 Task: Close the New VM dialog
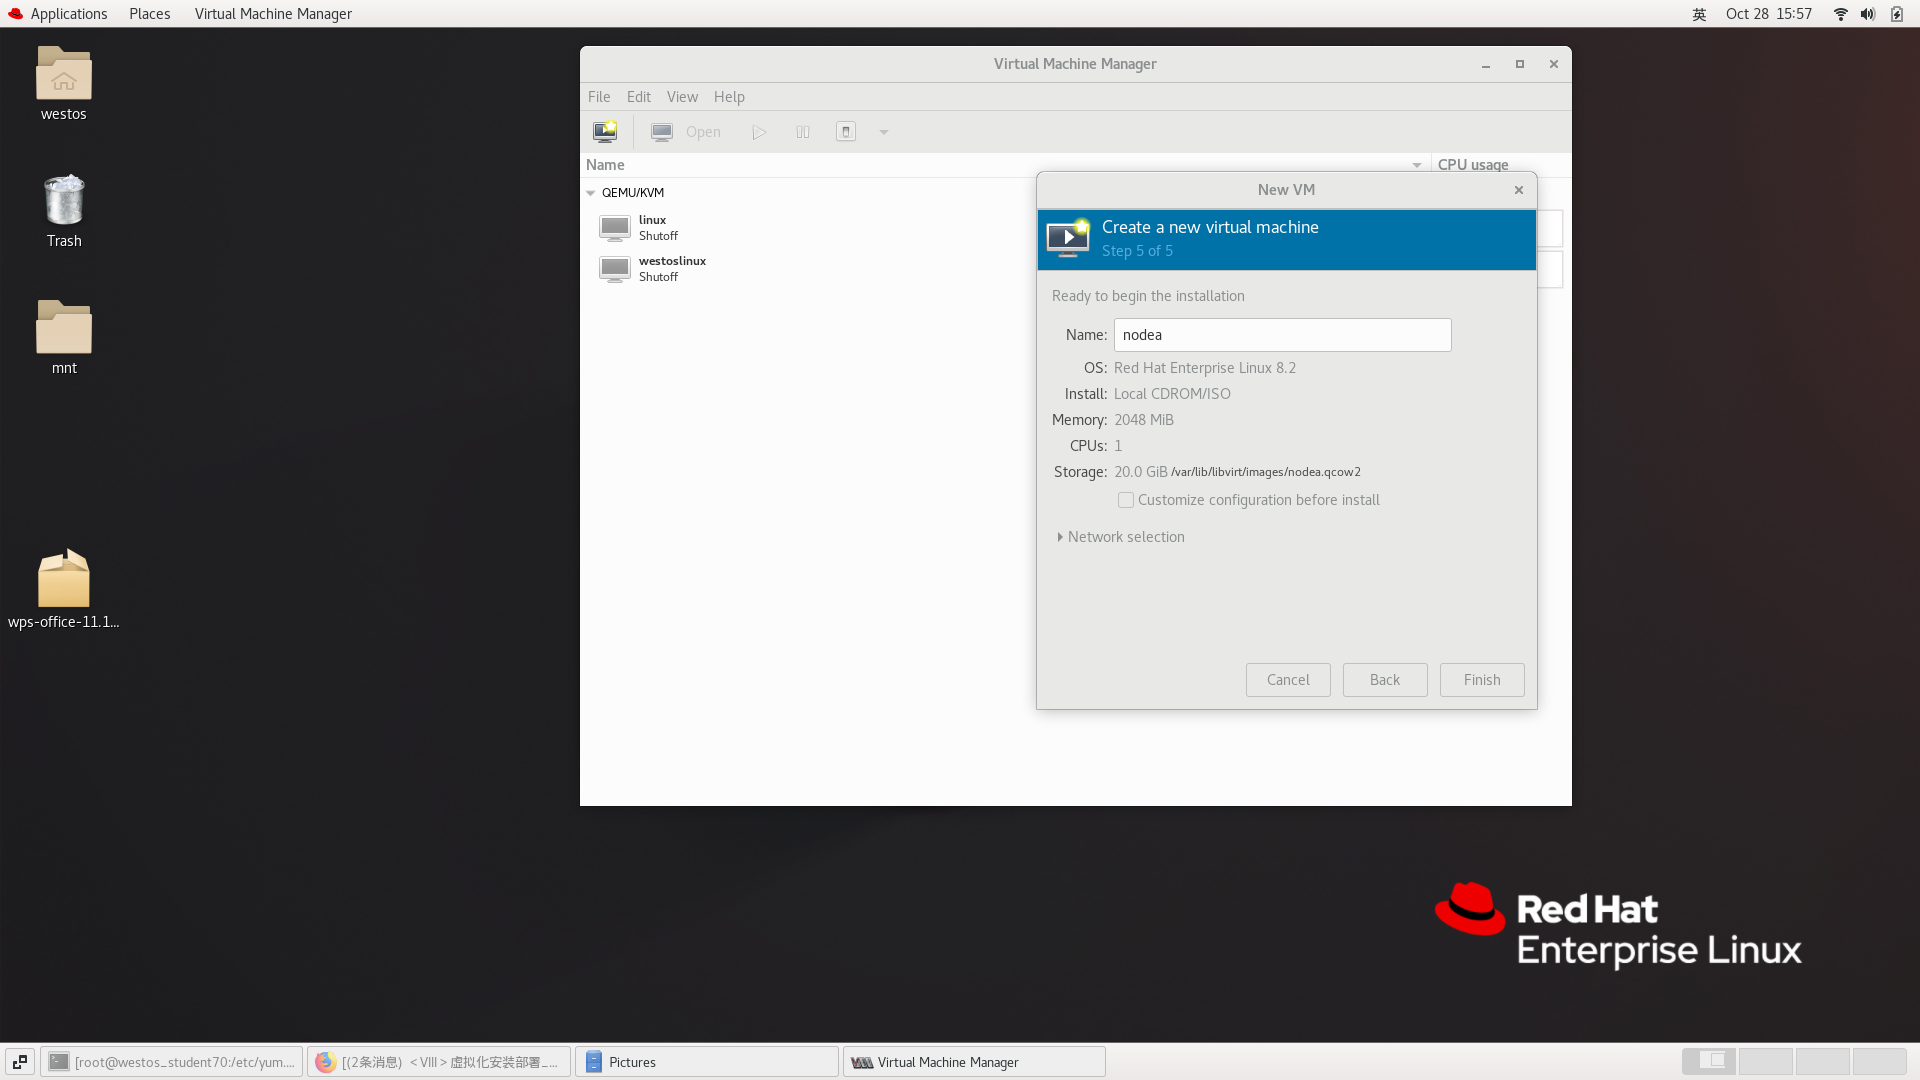point(1519,190)
